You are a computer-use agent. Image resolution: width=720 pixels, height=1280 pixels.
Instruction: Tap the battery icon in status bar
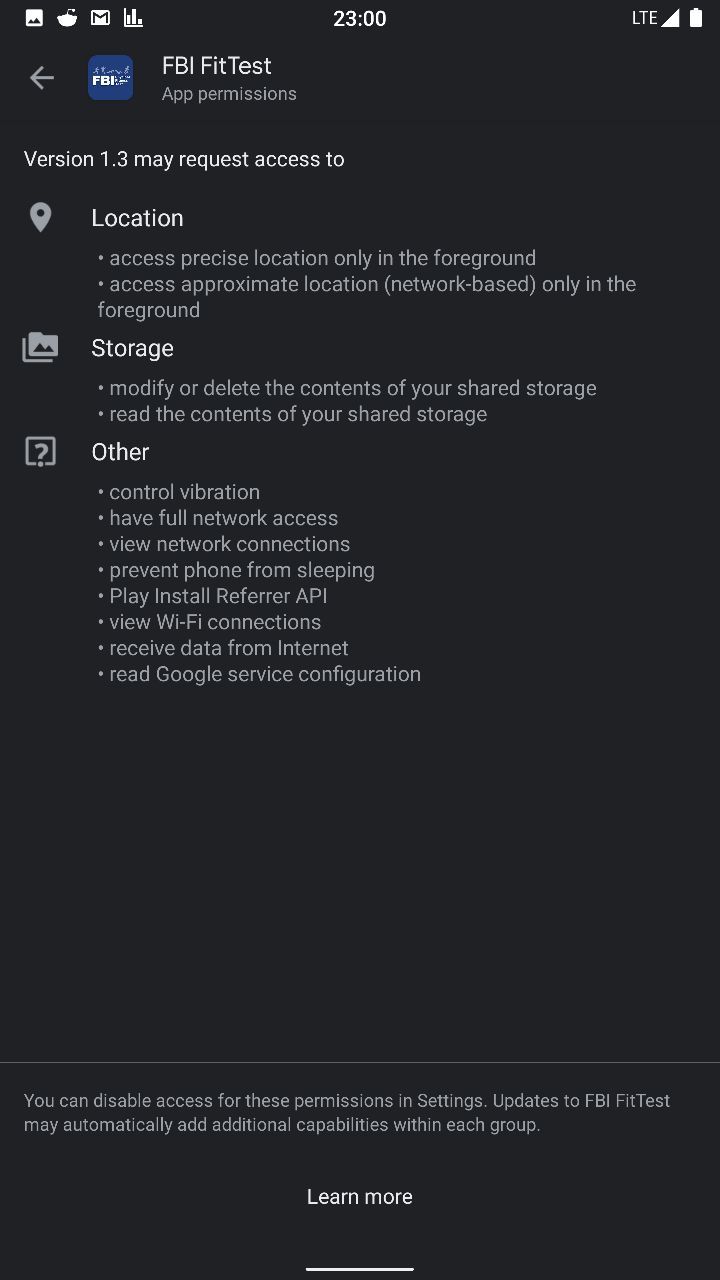(696, 18)
